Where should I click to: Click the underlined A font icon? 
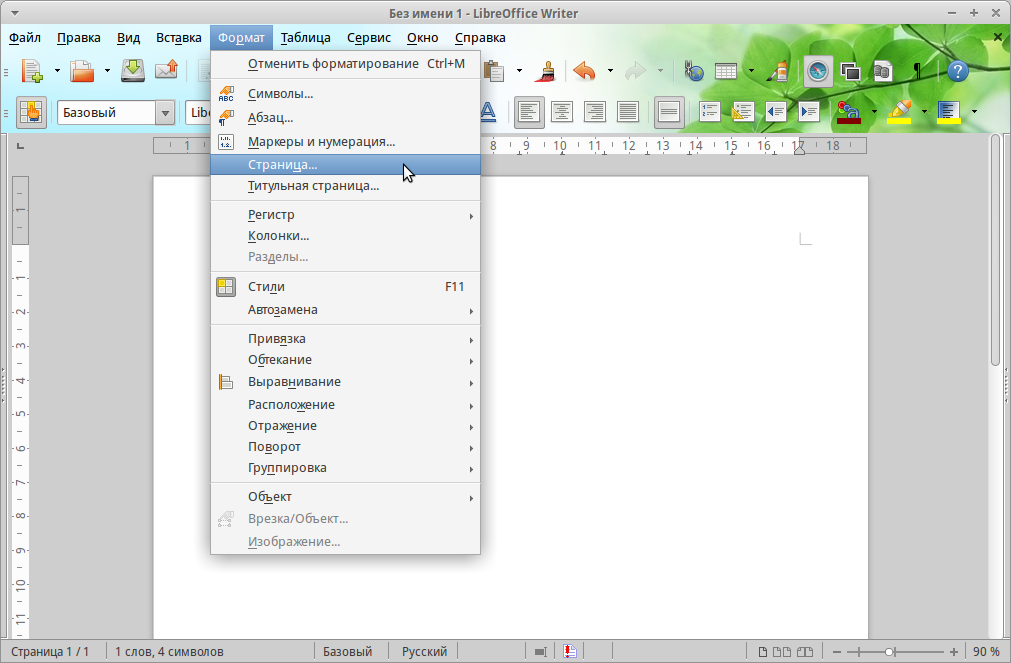tap(488, 112)
